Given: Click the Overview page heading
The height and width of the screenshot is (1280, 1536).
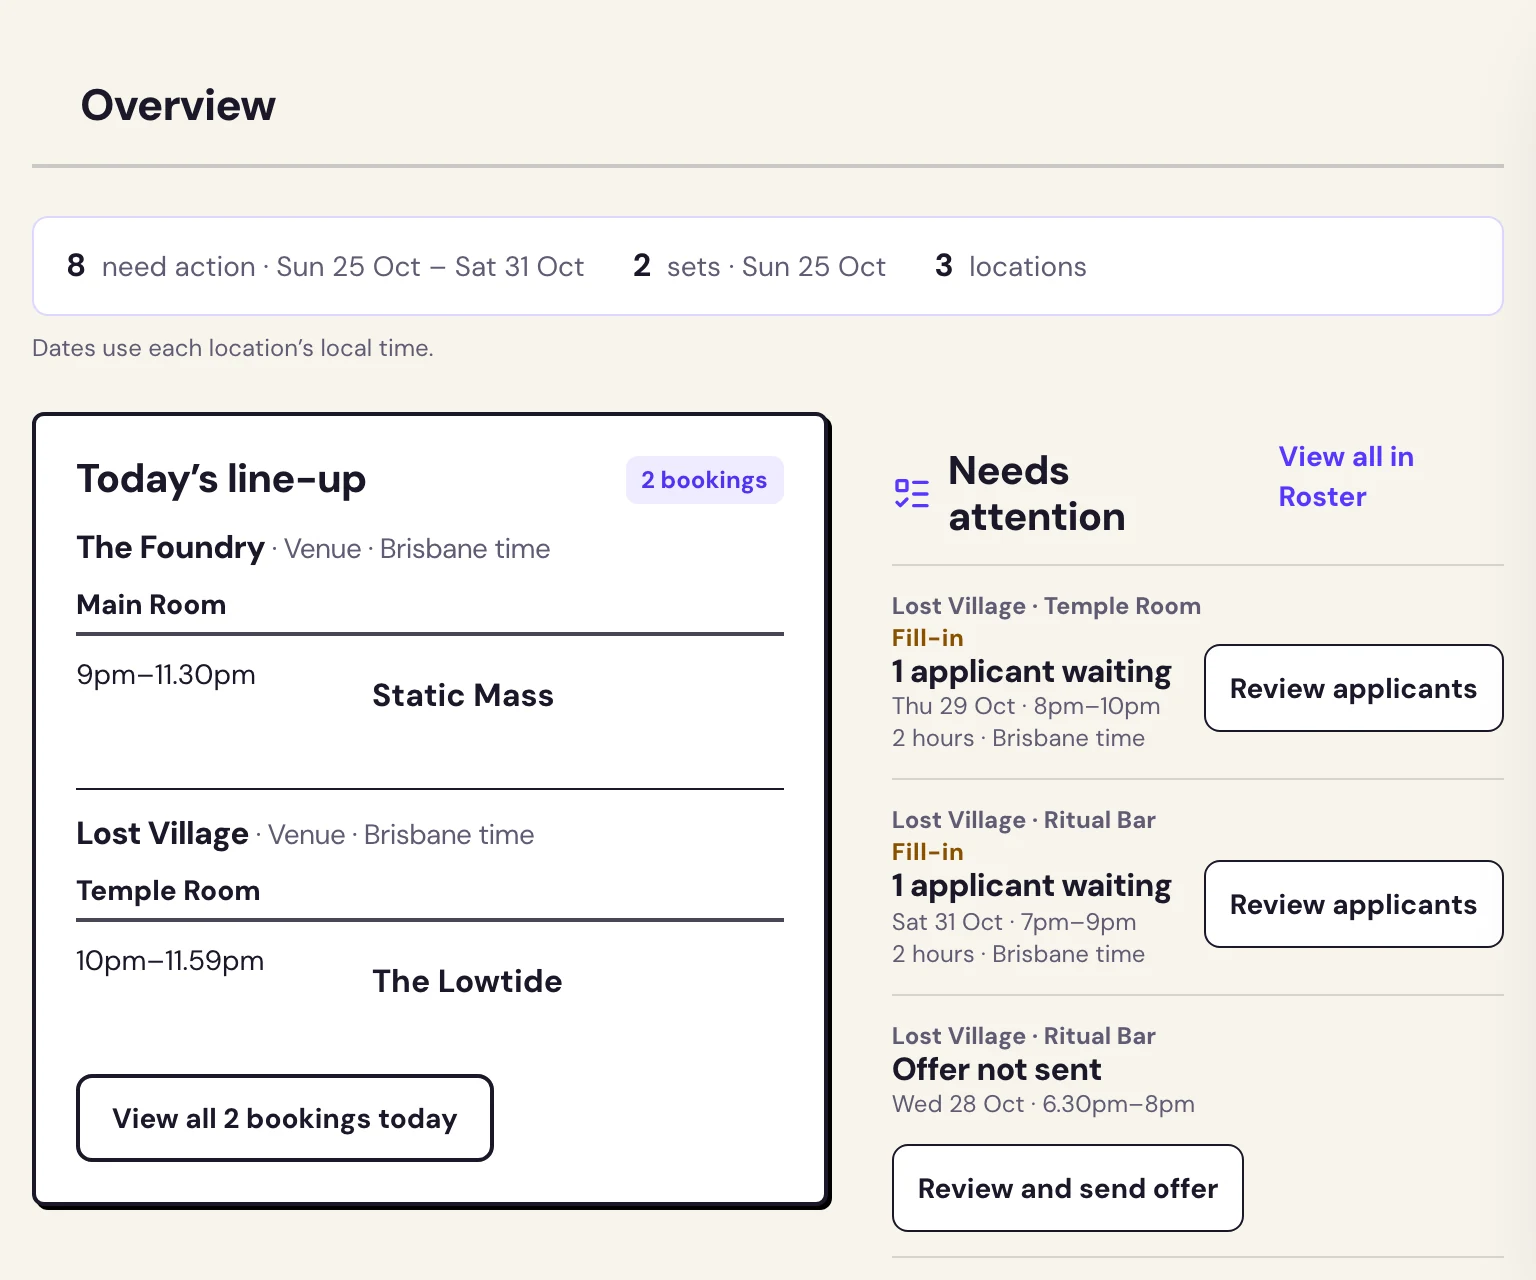Looking at the screenshot, I should 178,105.
